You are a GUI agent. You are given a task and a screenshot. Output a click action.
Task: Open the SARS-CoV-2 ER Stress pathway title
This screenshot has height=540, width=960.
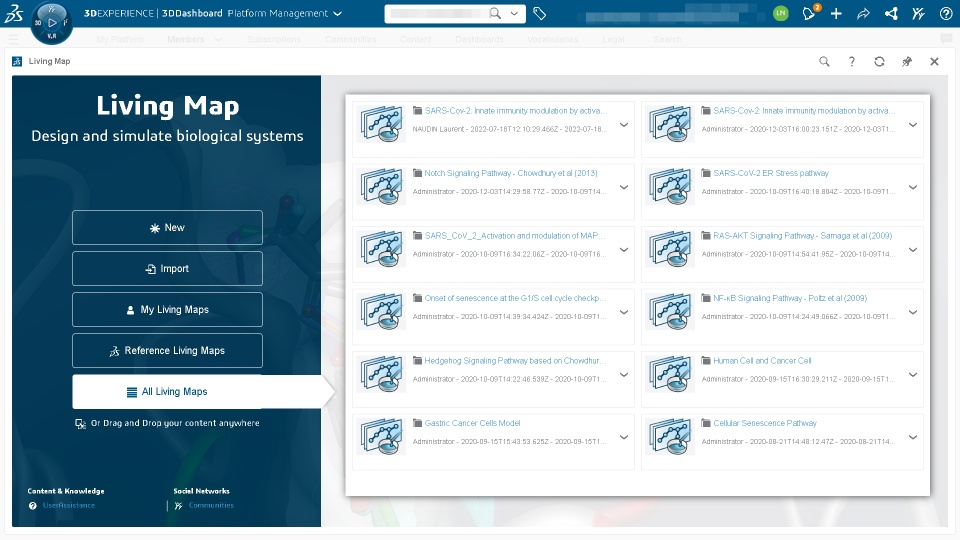(x=771, y=173)
